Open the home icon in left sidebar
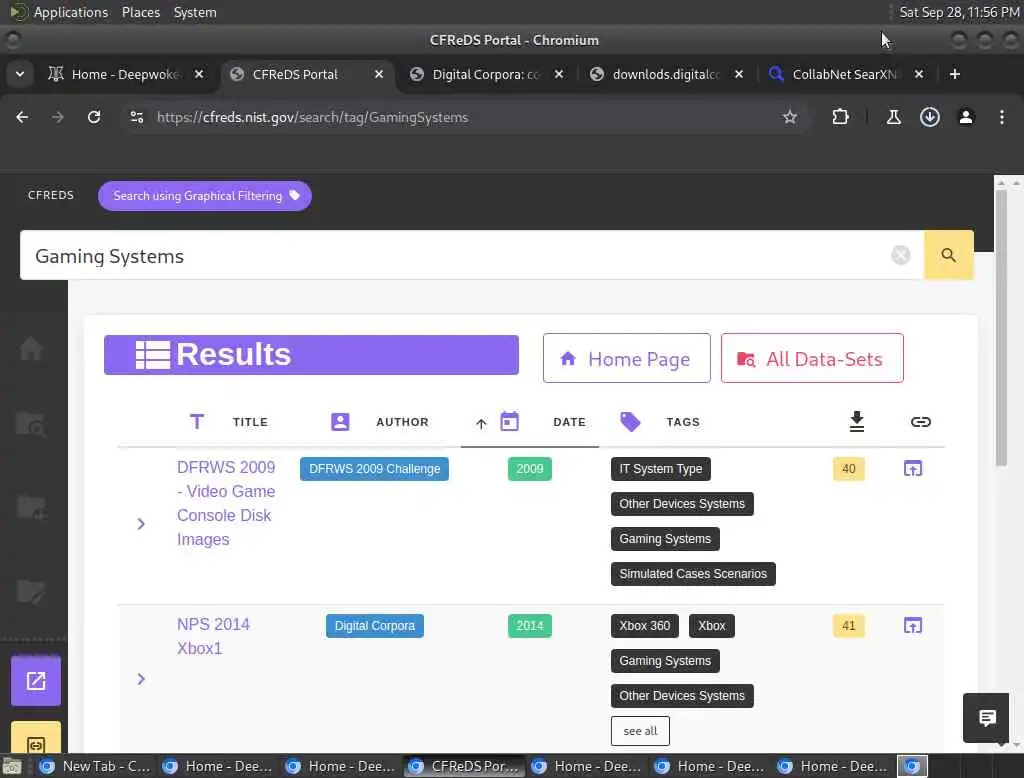 point(31,349)
